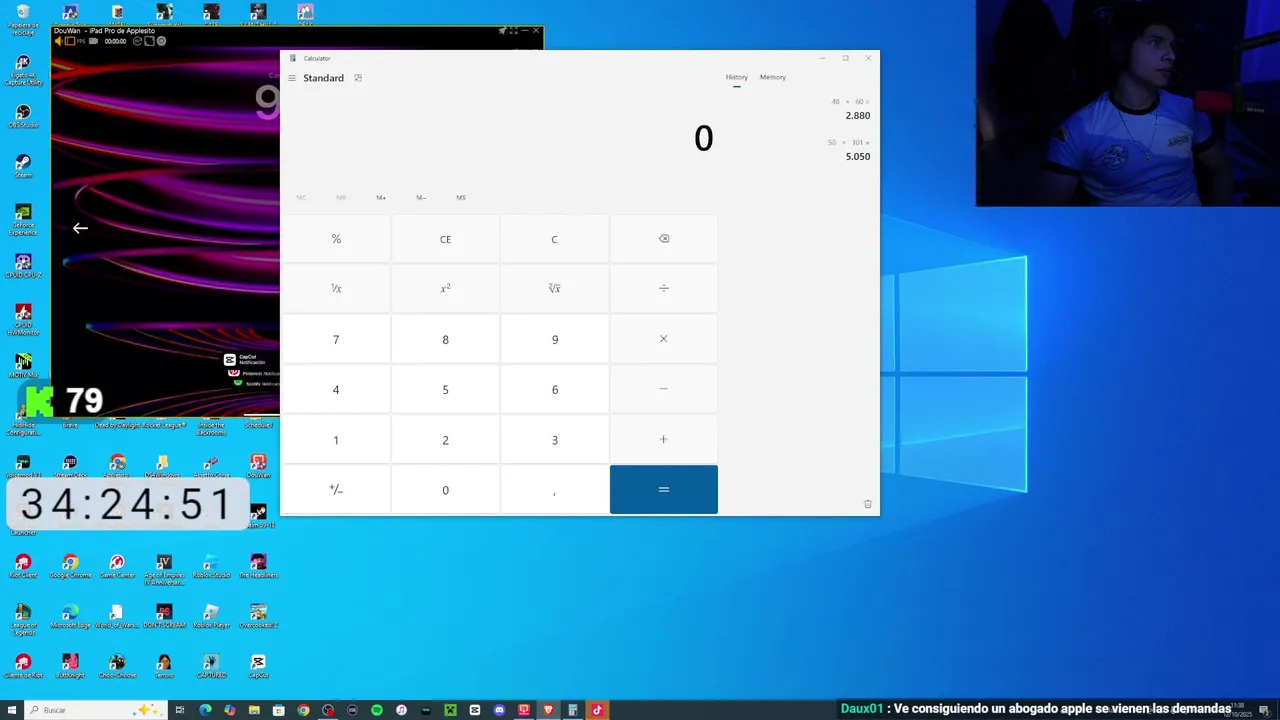The width and height of the screenshot is (1280, 720).
Task: Open Age of Empires IV desktop shortcut
Action: pos(164,569)
